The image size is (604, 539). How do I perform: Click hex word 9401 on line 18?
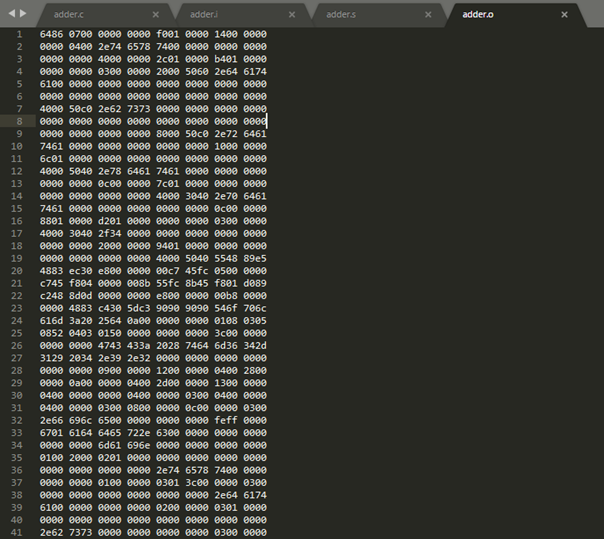pyautogui.click(x=168, y=246)
